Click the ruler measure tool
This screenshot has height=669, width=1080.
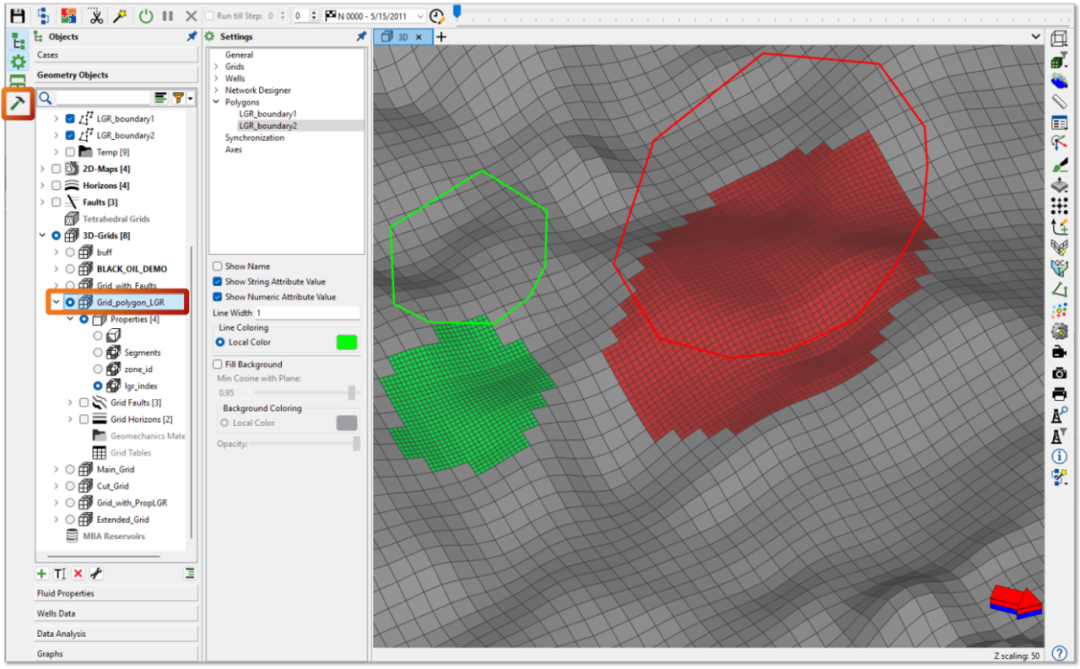click(x=1059, y=102)
